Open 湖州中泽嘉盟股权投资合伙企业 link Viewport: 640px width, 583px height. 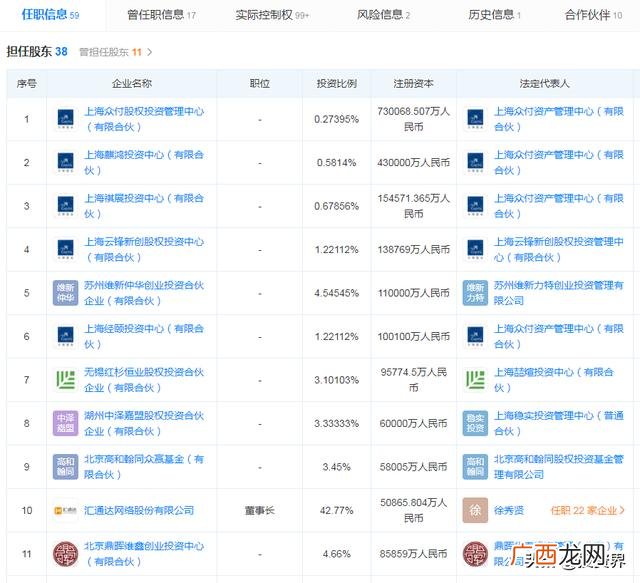pos(144,423)
